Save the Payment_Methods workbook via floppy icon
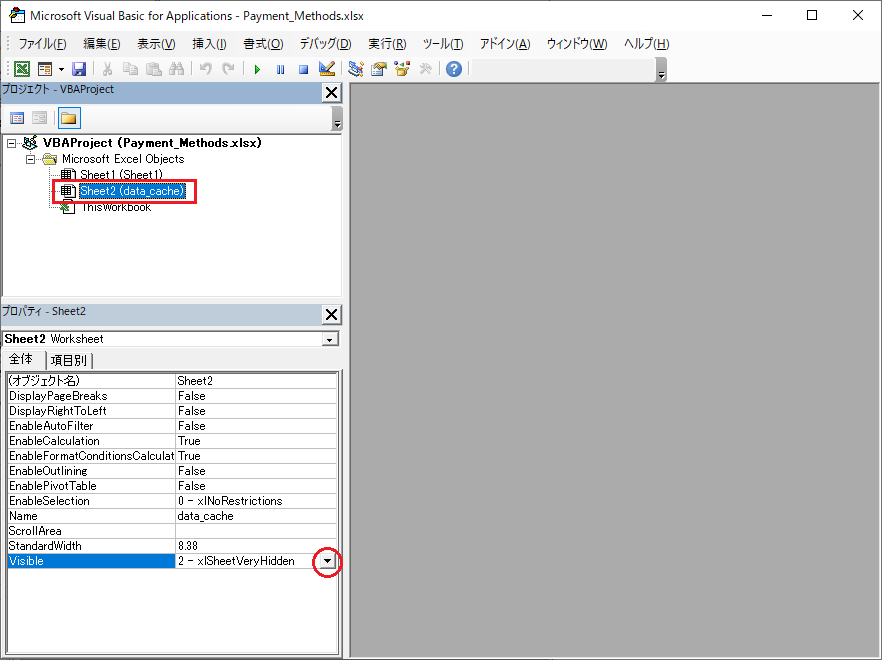The width and height of the screenshot is (882, 660). pos(79,69)
